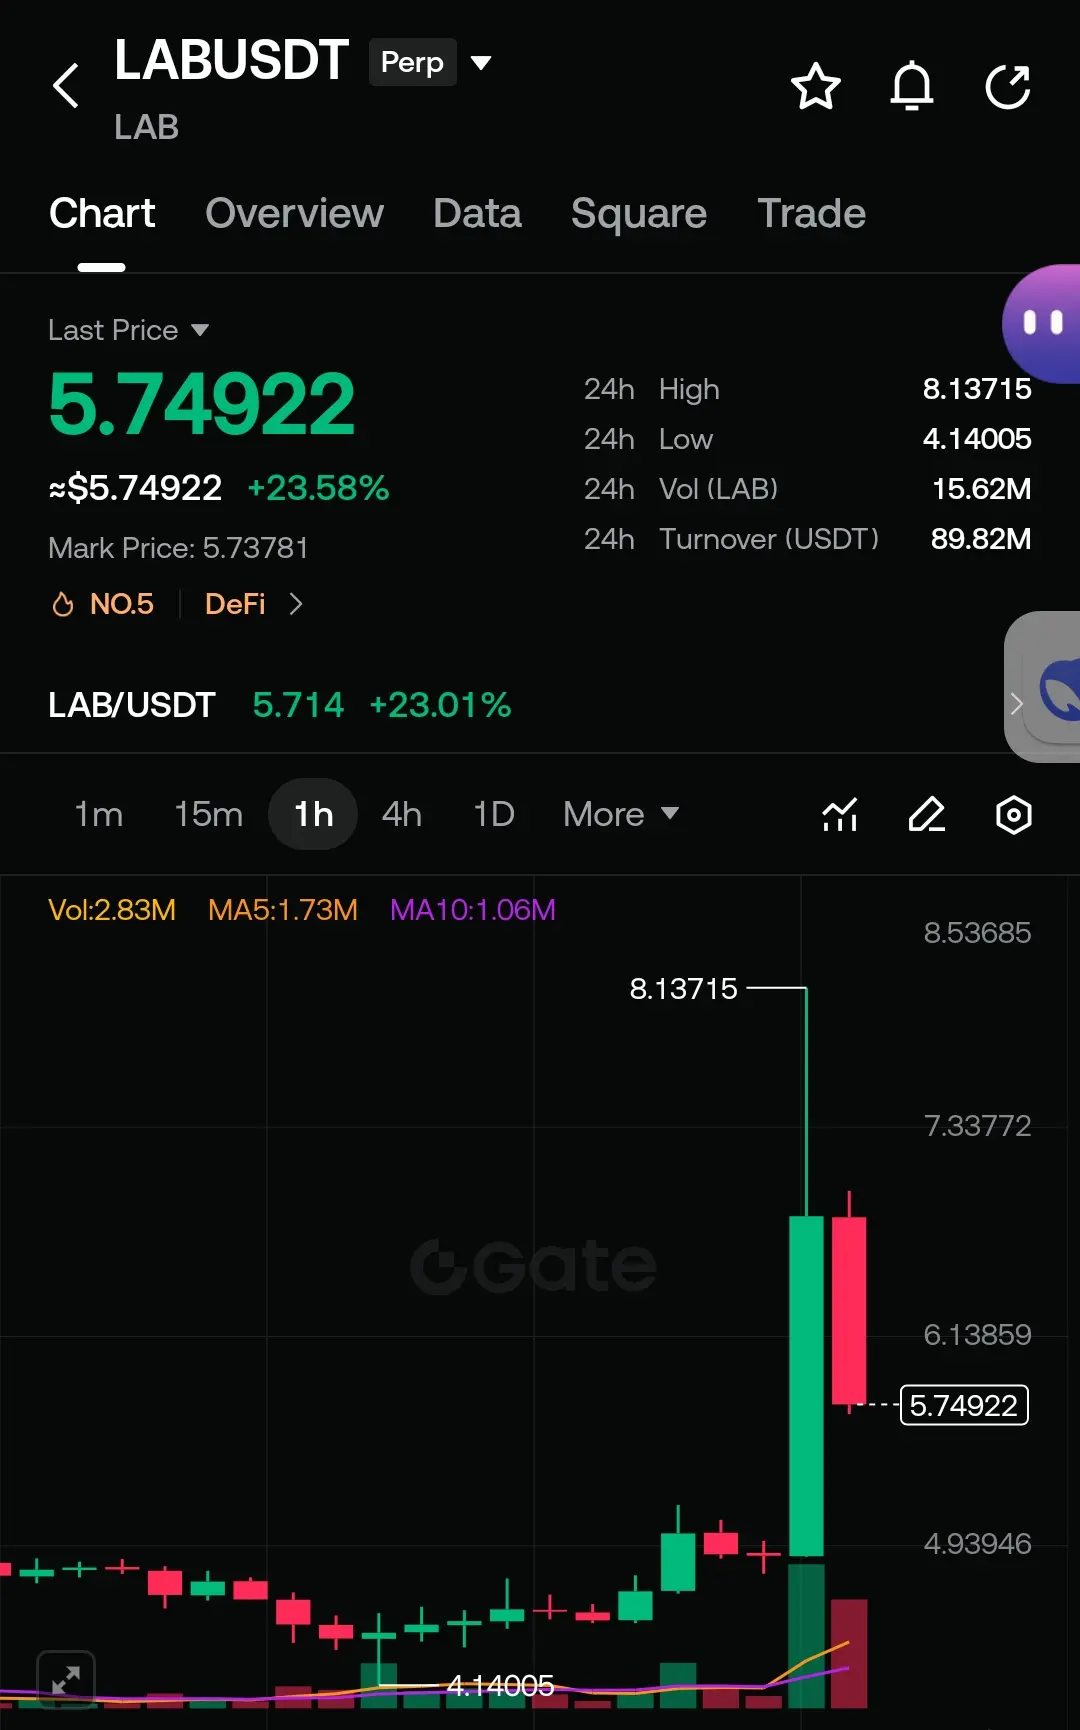Open the Data tab
This screenshot has width=1080, height=1730.
pos(477,213)
